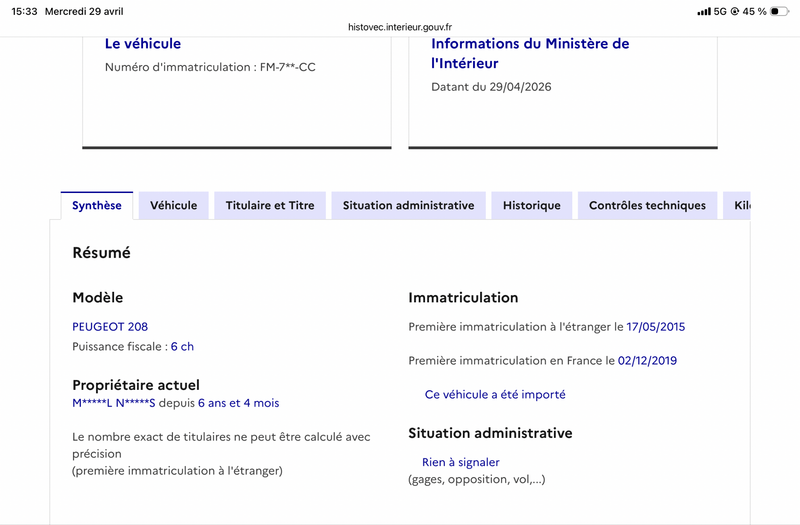
Task: Select the Situation administrative tab
Action: pos(409,206)
